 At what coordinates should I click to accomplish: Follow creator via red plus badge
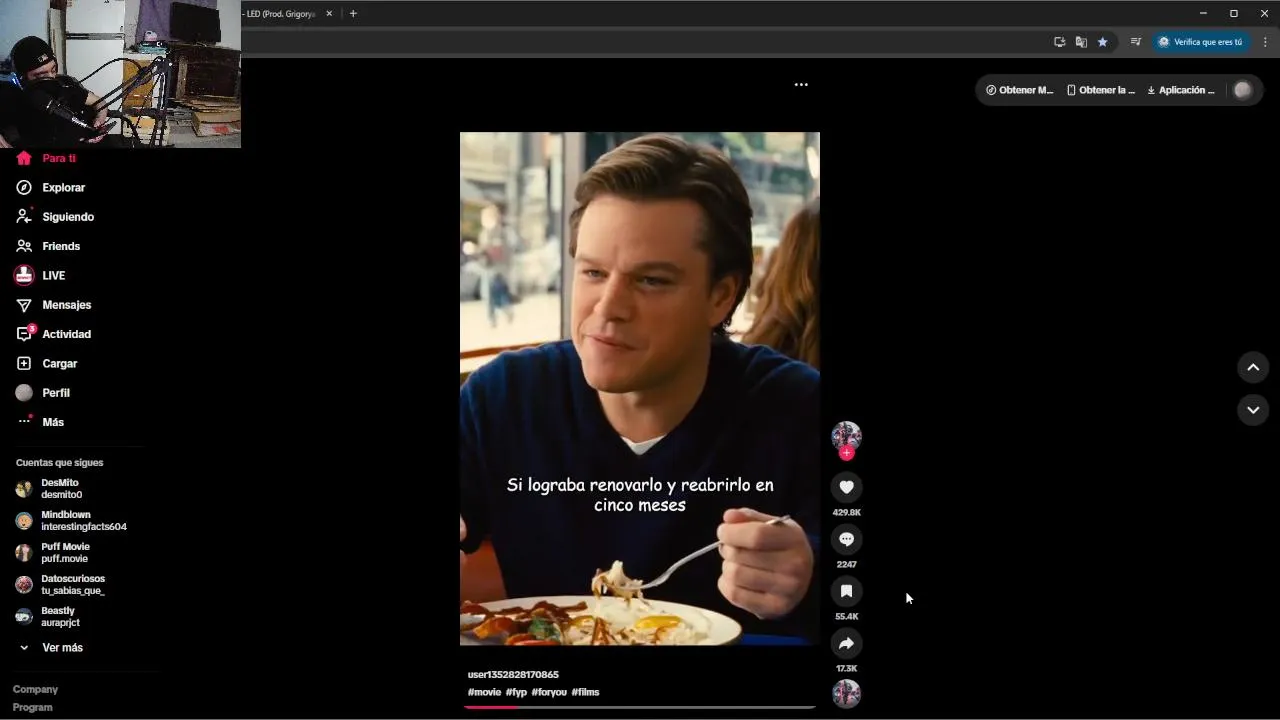point(846,453)
